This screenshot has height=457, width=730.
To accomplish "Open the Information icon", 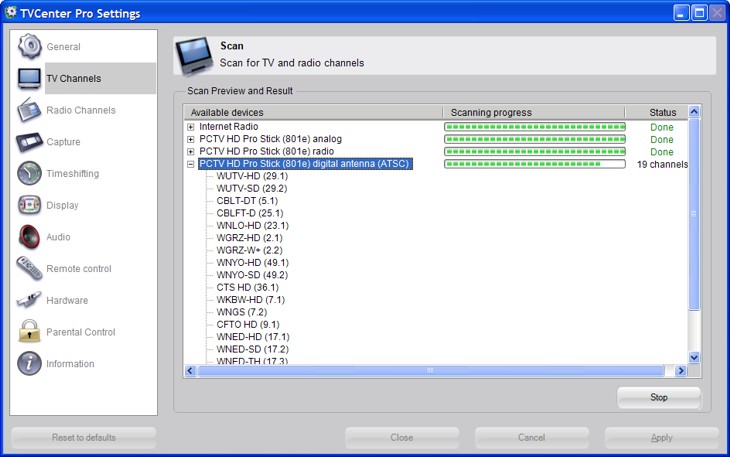I will coord(29,363).
